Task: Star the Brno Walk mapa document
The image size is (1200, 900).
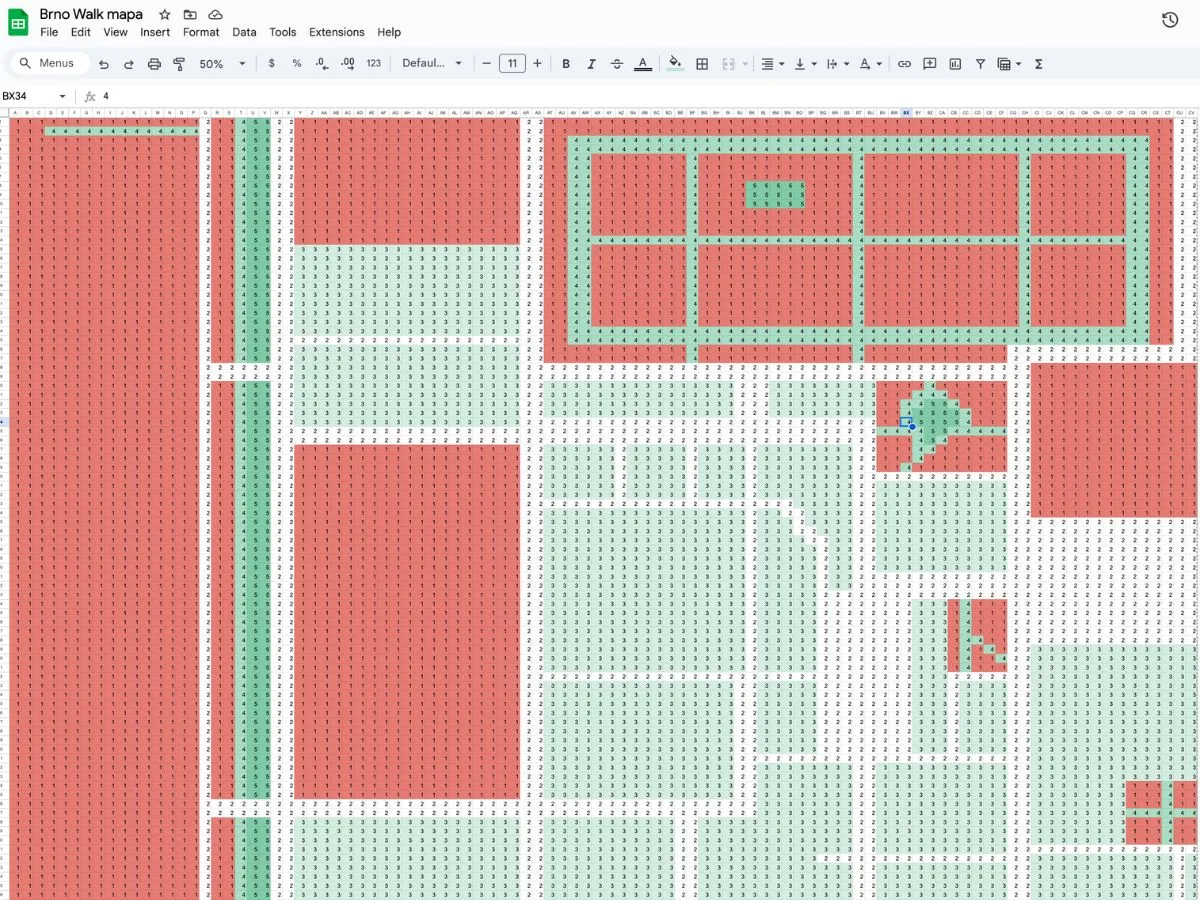Action: 165,15
